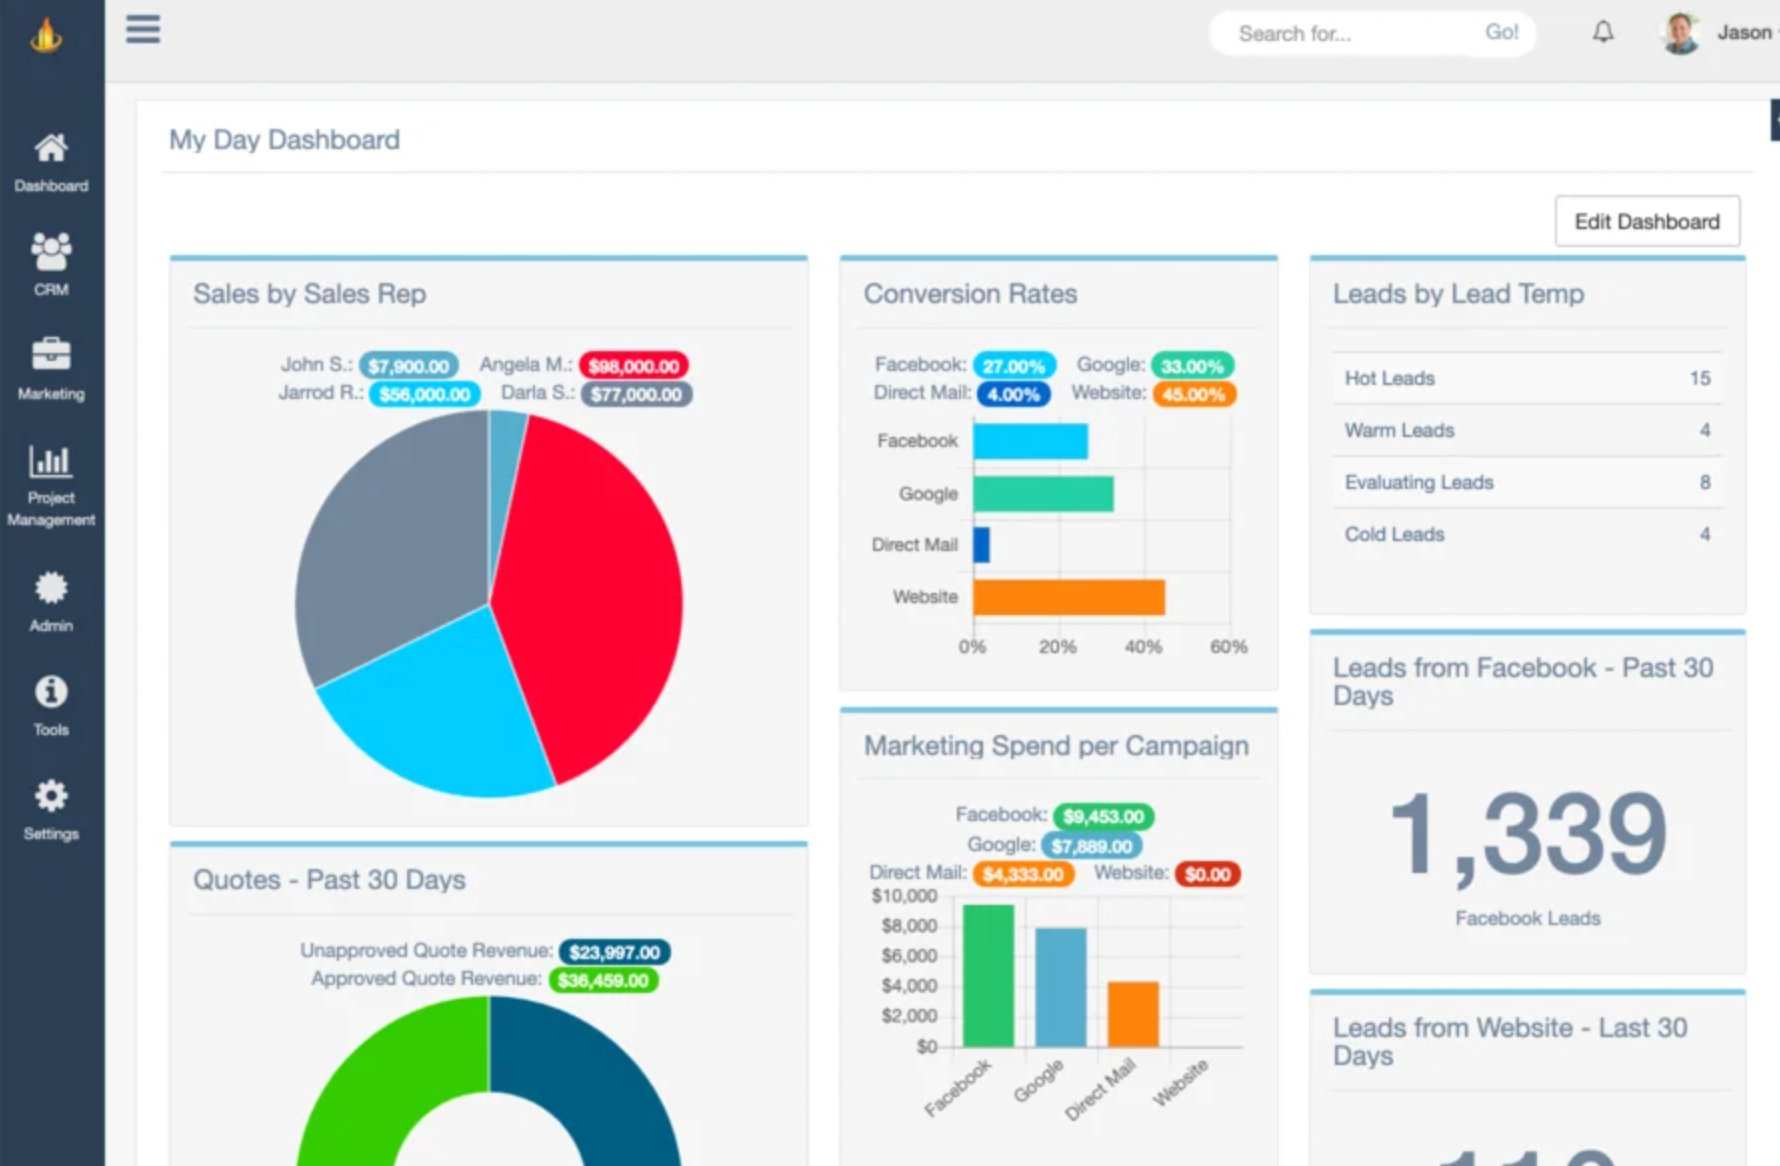
Task: Click the Facebook 27.00% badge
Action: coord(1014,366)
